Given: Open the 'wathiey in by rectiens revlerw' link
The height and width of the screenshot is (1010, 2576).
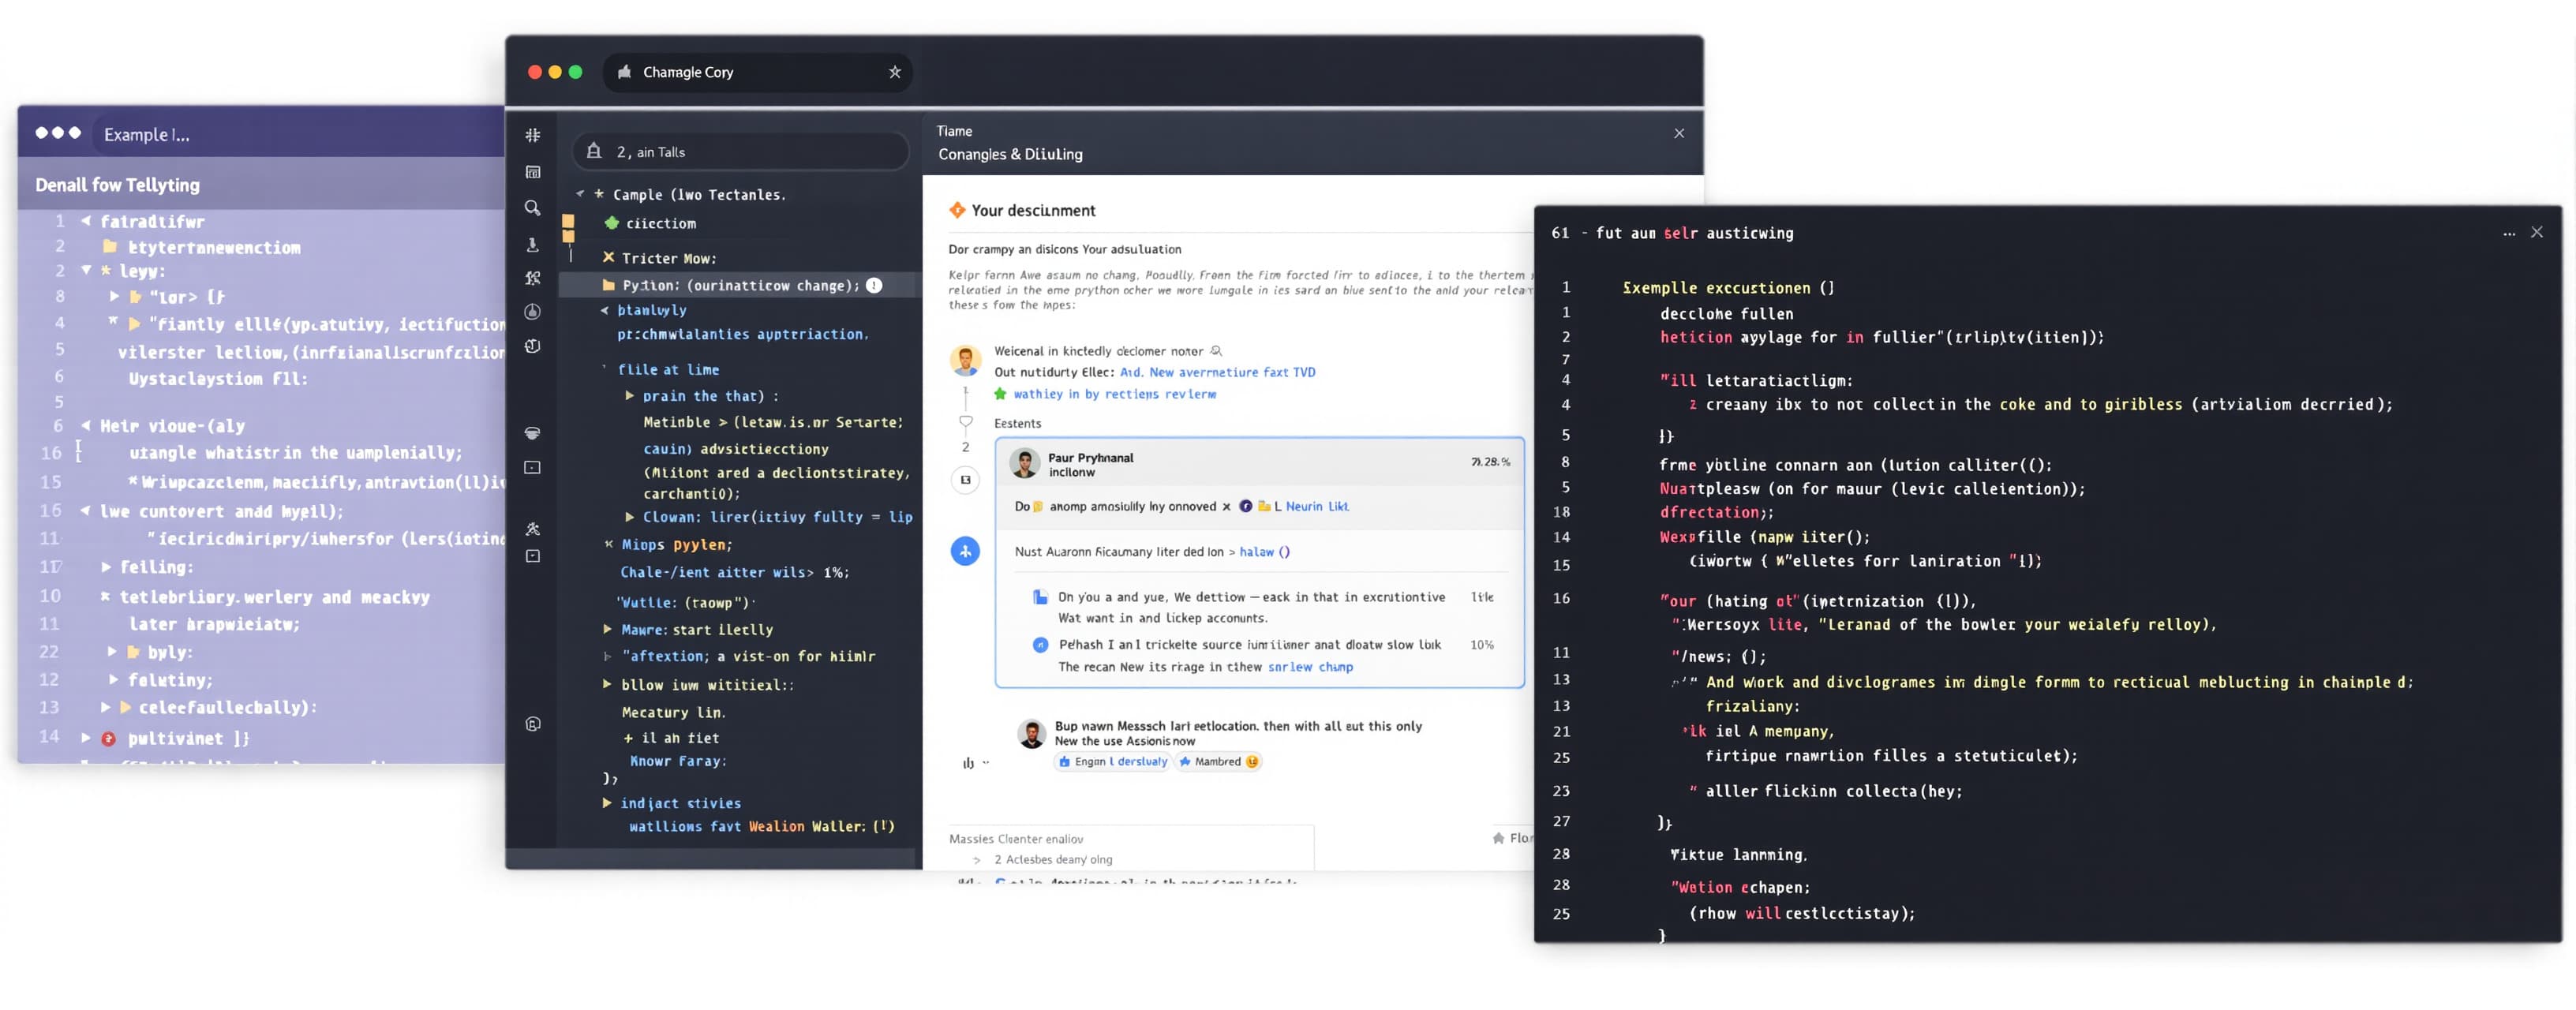Looking at the screenshot, I should 1115,394.
